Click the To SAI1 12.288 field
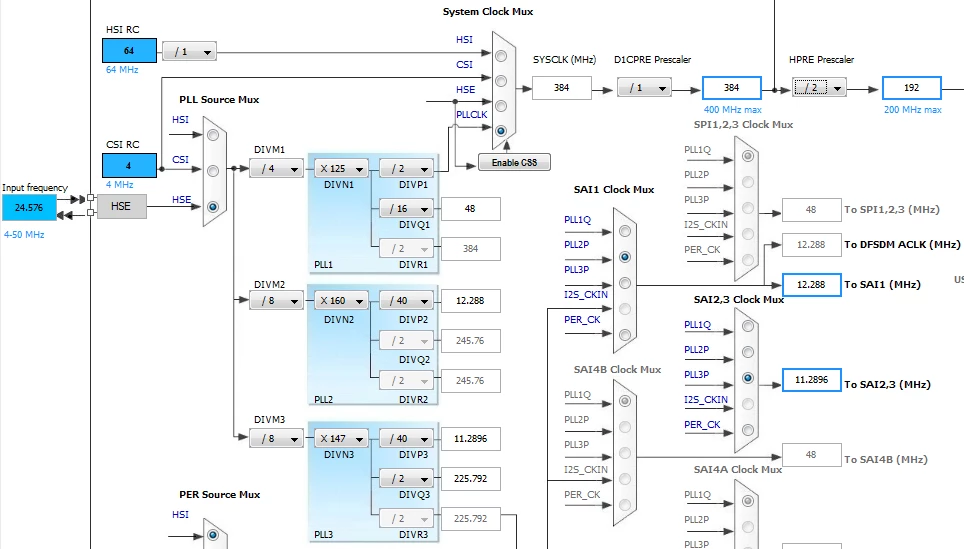This screenshot has width=964, height=549. click(812, 285)
